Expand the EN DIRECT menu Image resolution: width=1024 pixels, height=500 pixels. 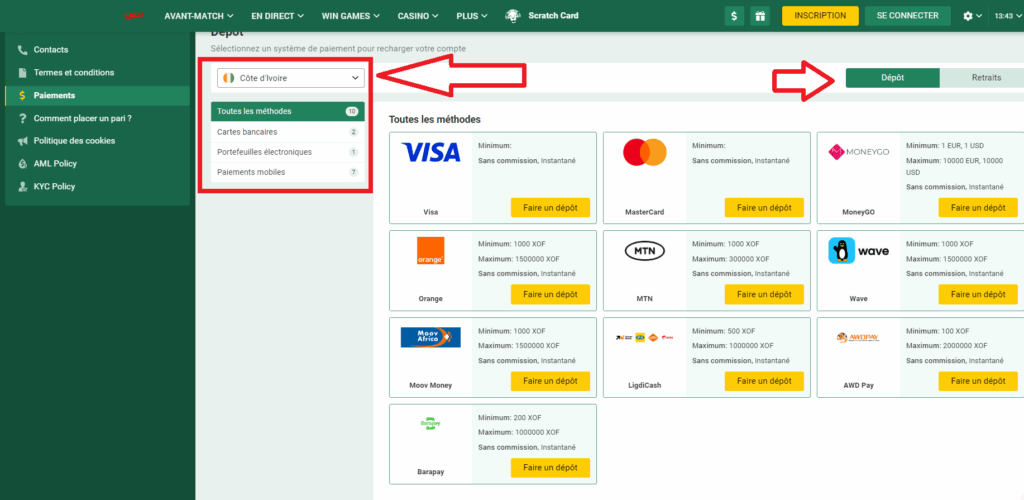pos(278,16)
